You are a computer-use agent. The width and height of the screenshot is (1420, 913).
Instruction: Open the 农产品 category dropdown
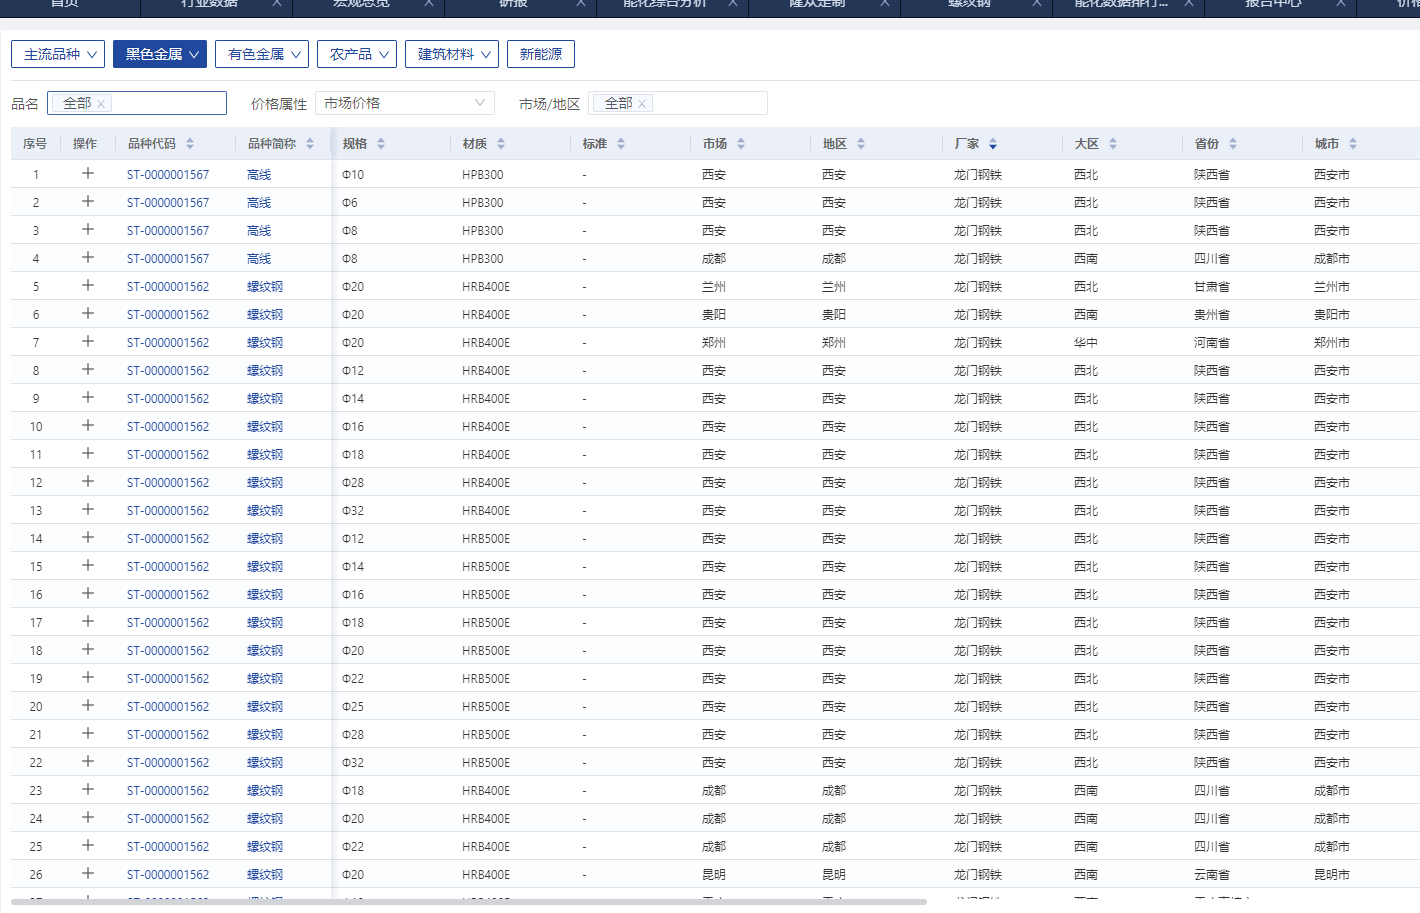pyautogui.click(x=357, y=54)
